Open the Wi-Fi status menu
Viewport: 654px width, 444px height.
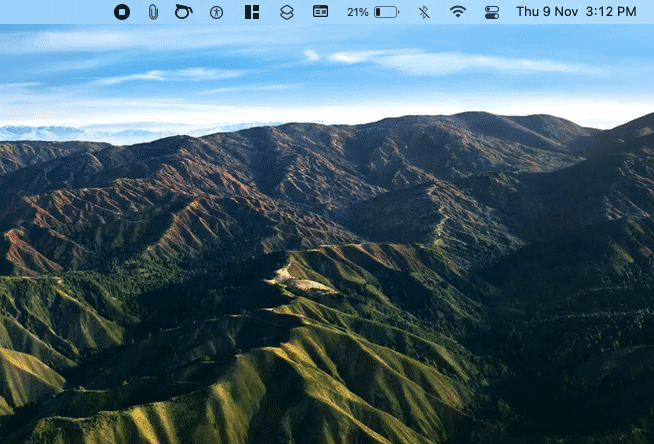(x=458, y=12)
